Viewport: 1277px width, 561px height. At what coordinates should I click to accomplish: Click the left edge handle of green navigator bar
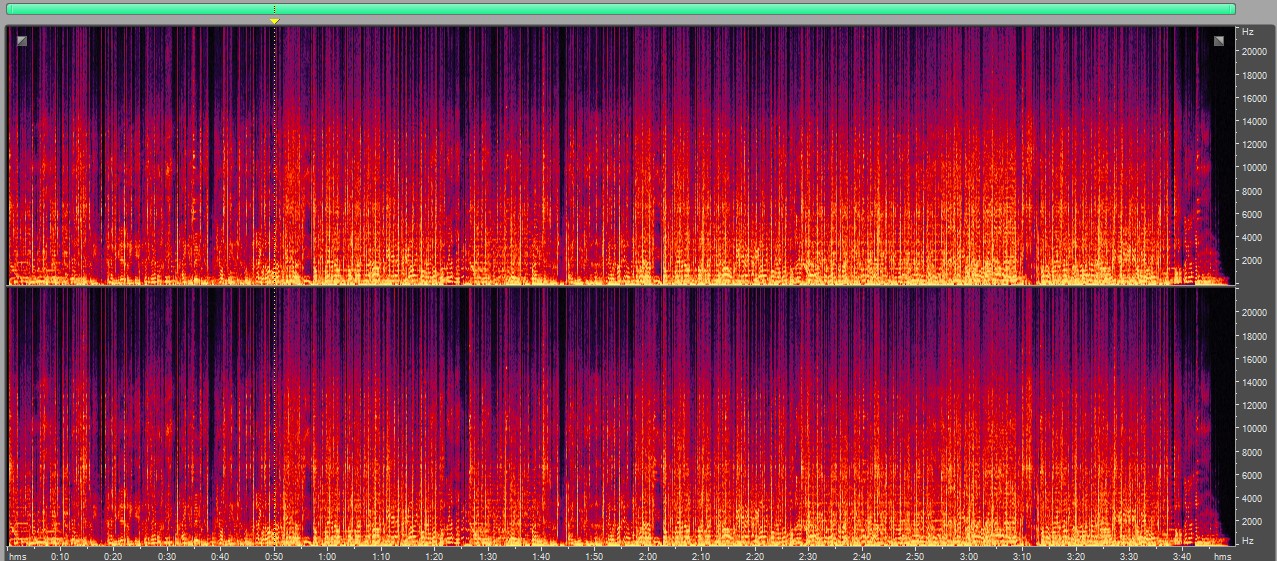pyautogui.click(x=8, y=9)
